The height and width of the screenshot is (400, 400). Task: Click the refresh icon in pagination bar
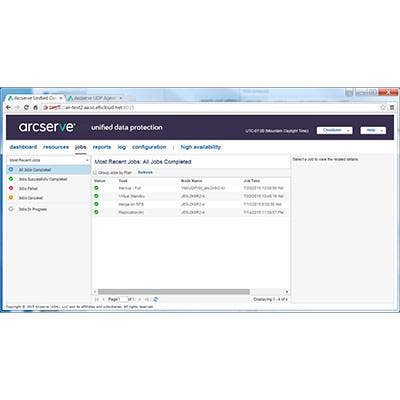[155, 299]
